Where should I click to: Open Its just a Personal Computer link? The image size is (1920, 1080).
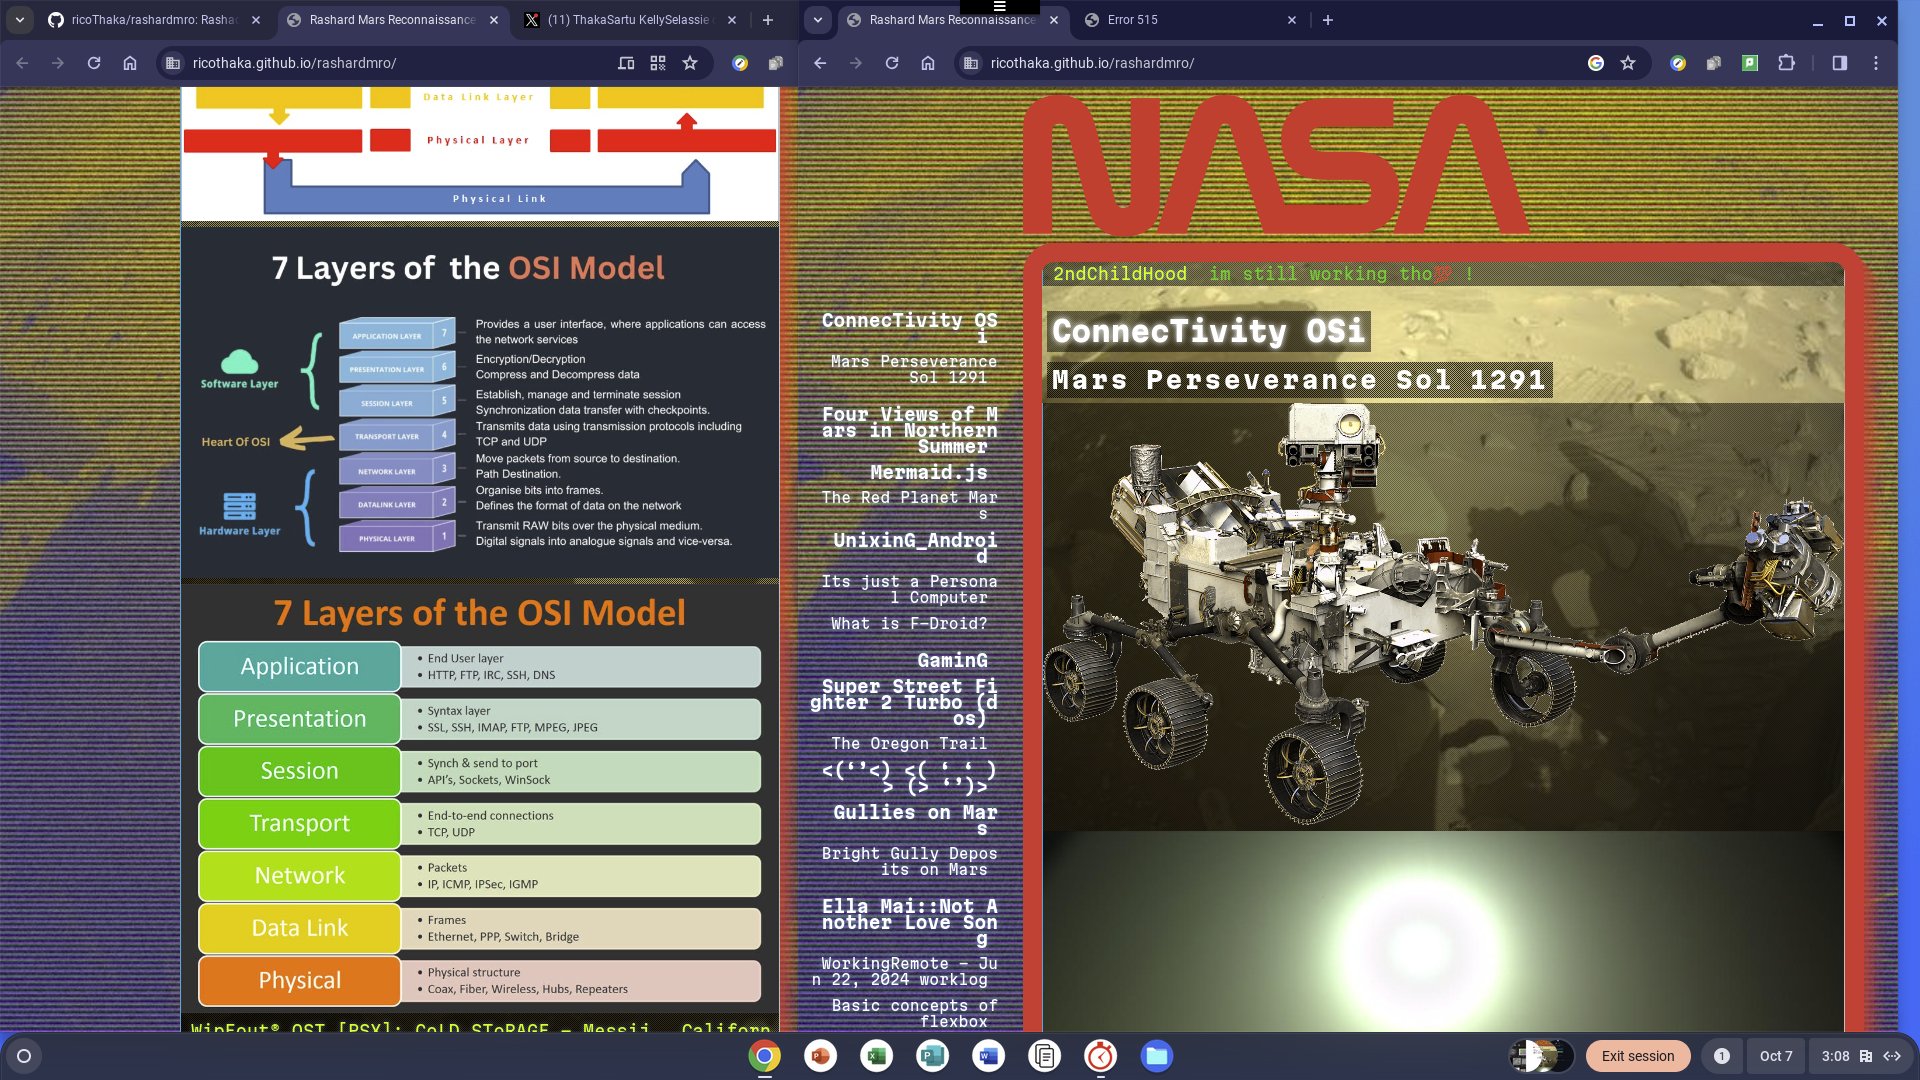coord(909,589)
